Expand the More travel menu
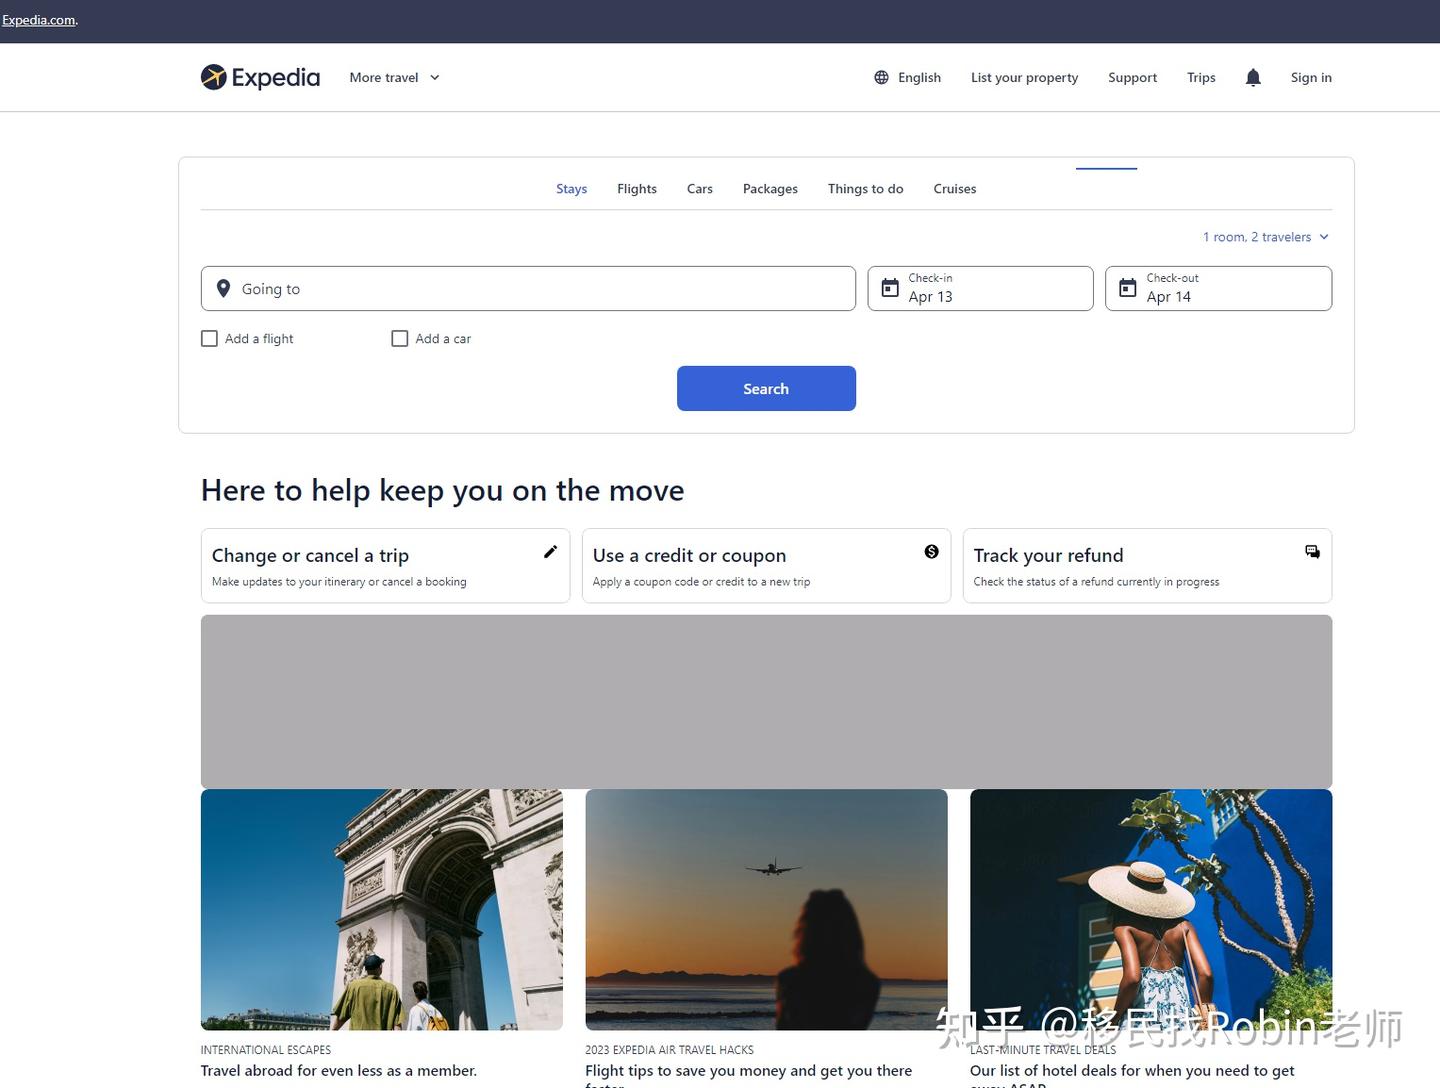 point(394,77)
